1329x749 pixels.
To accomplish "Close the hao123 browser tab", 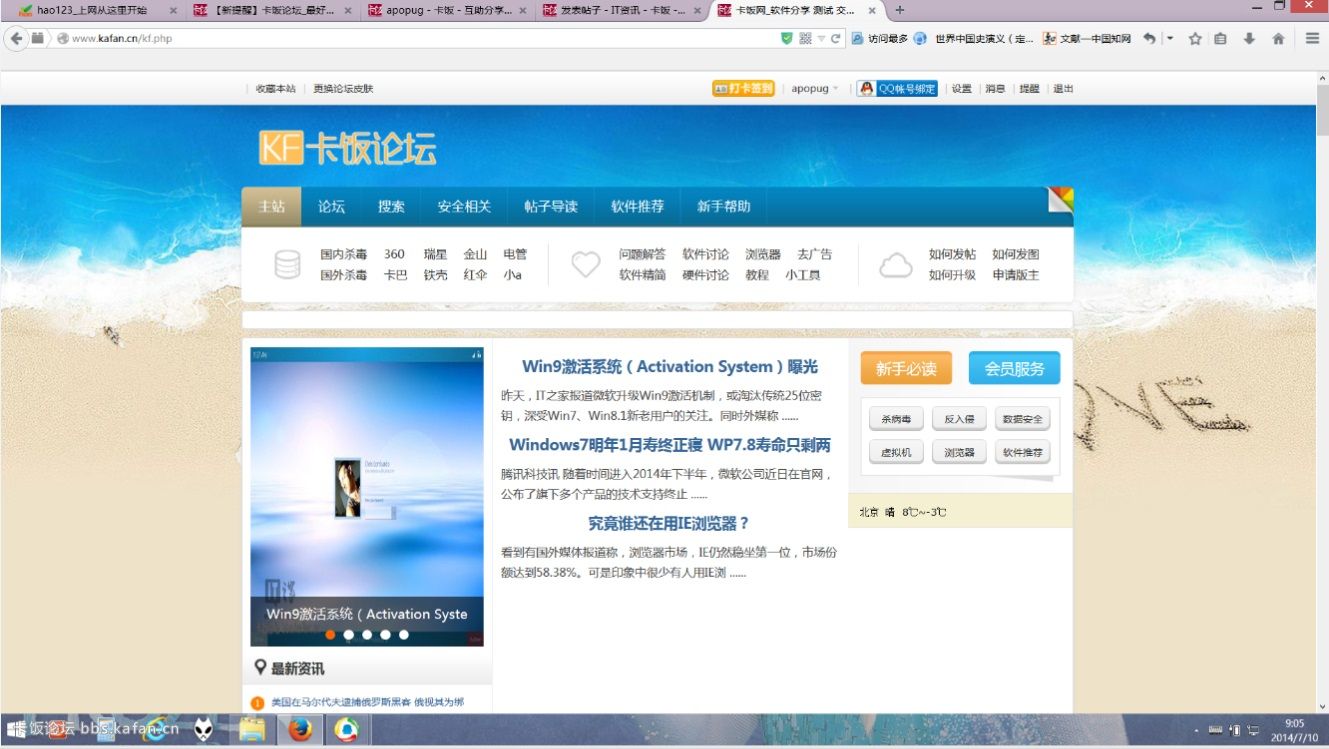I will [173, 10].
